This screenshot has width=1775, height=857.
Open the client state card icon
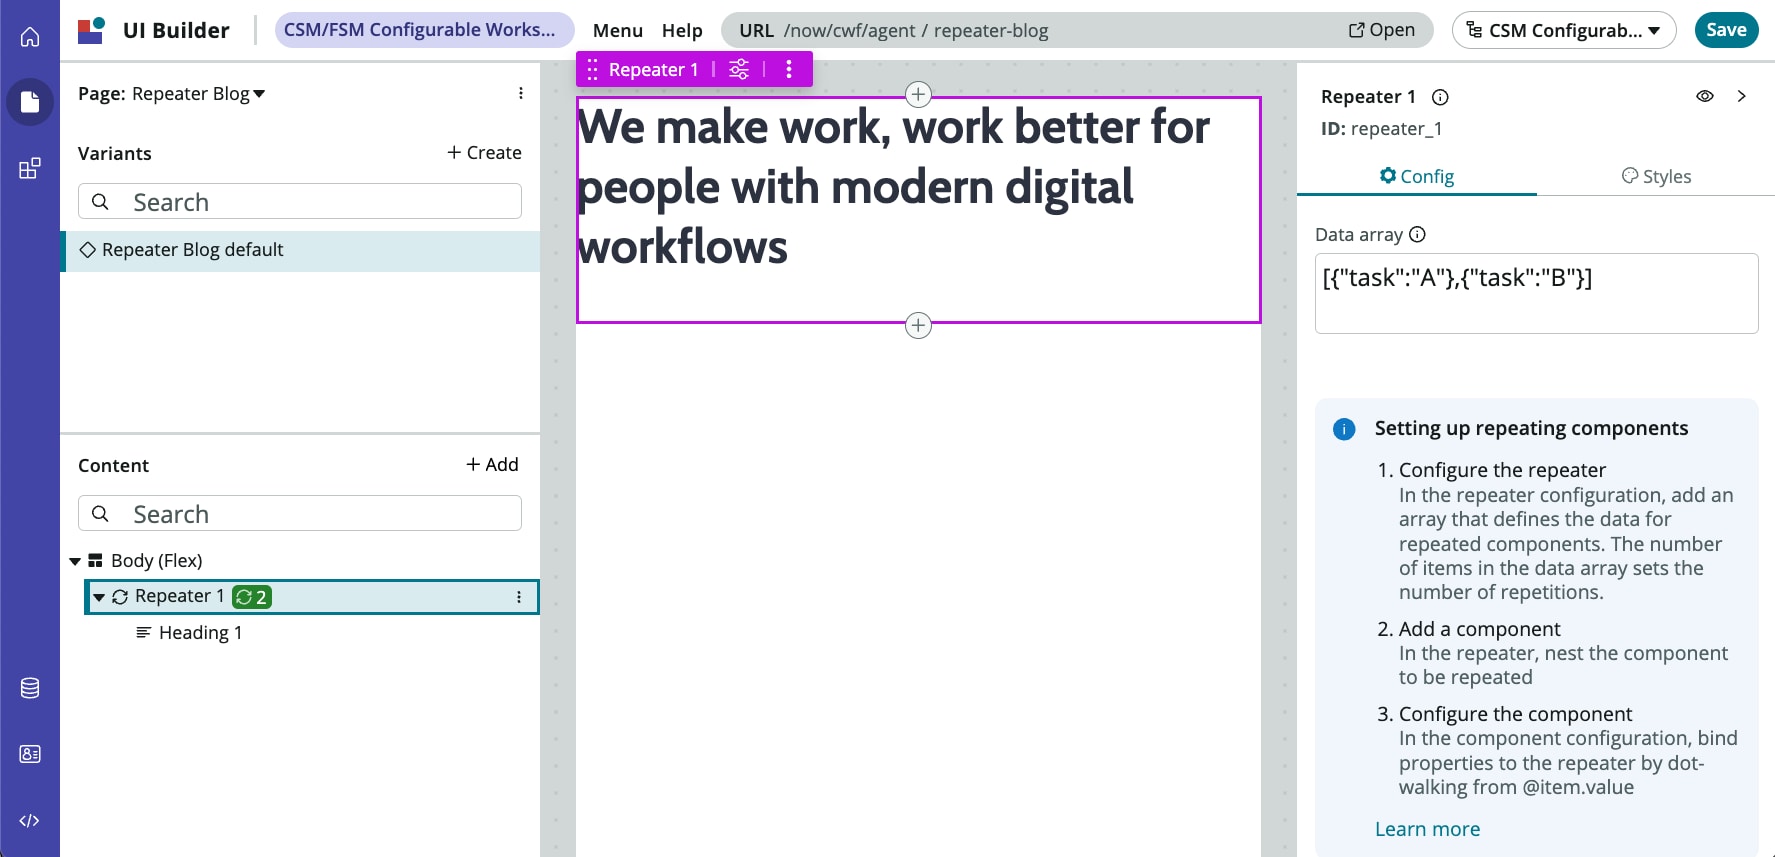click(x=30, y=754)
